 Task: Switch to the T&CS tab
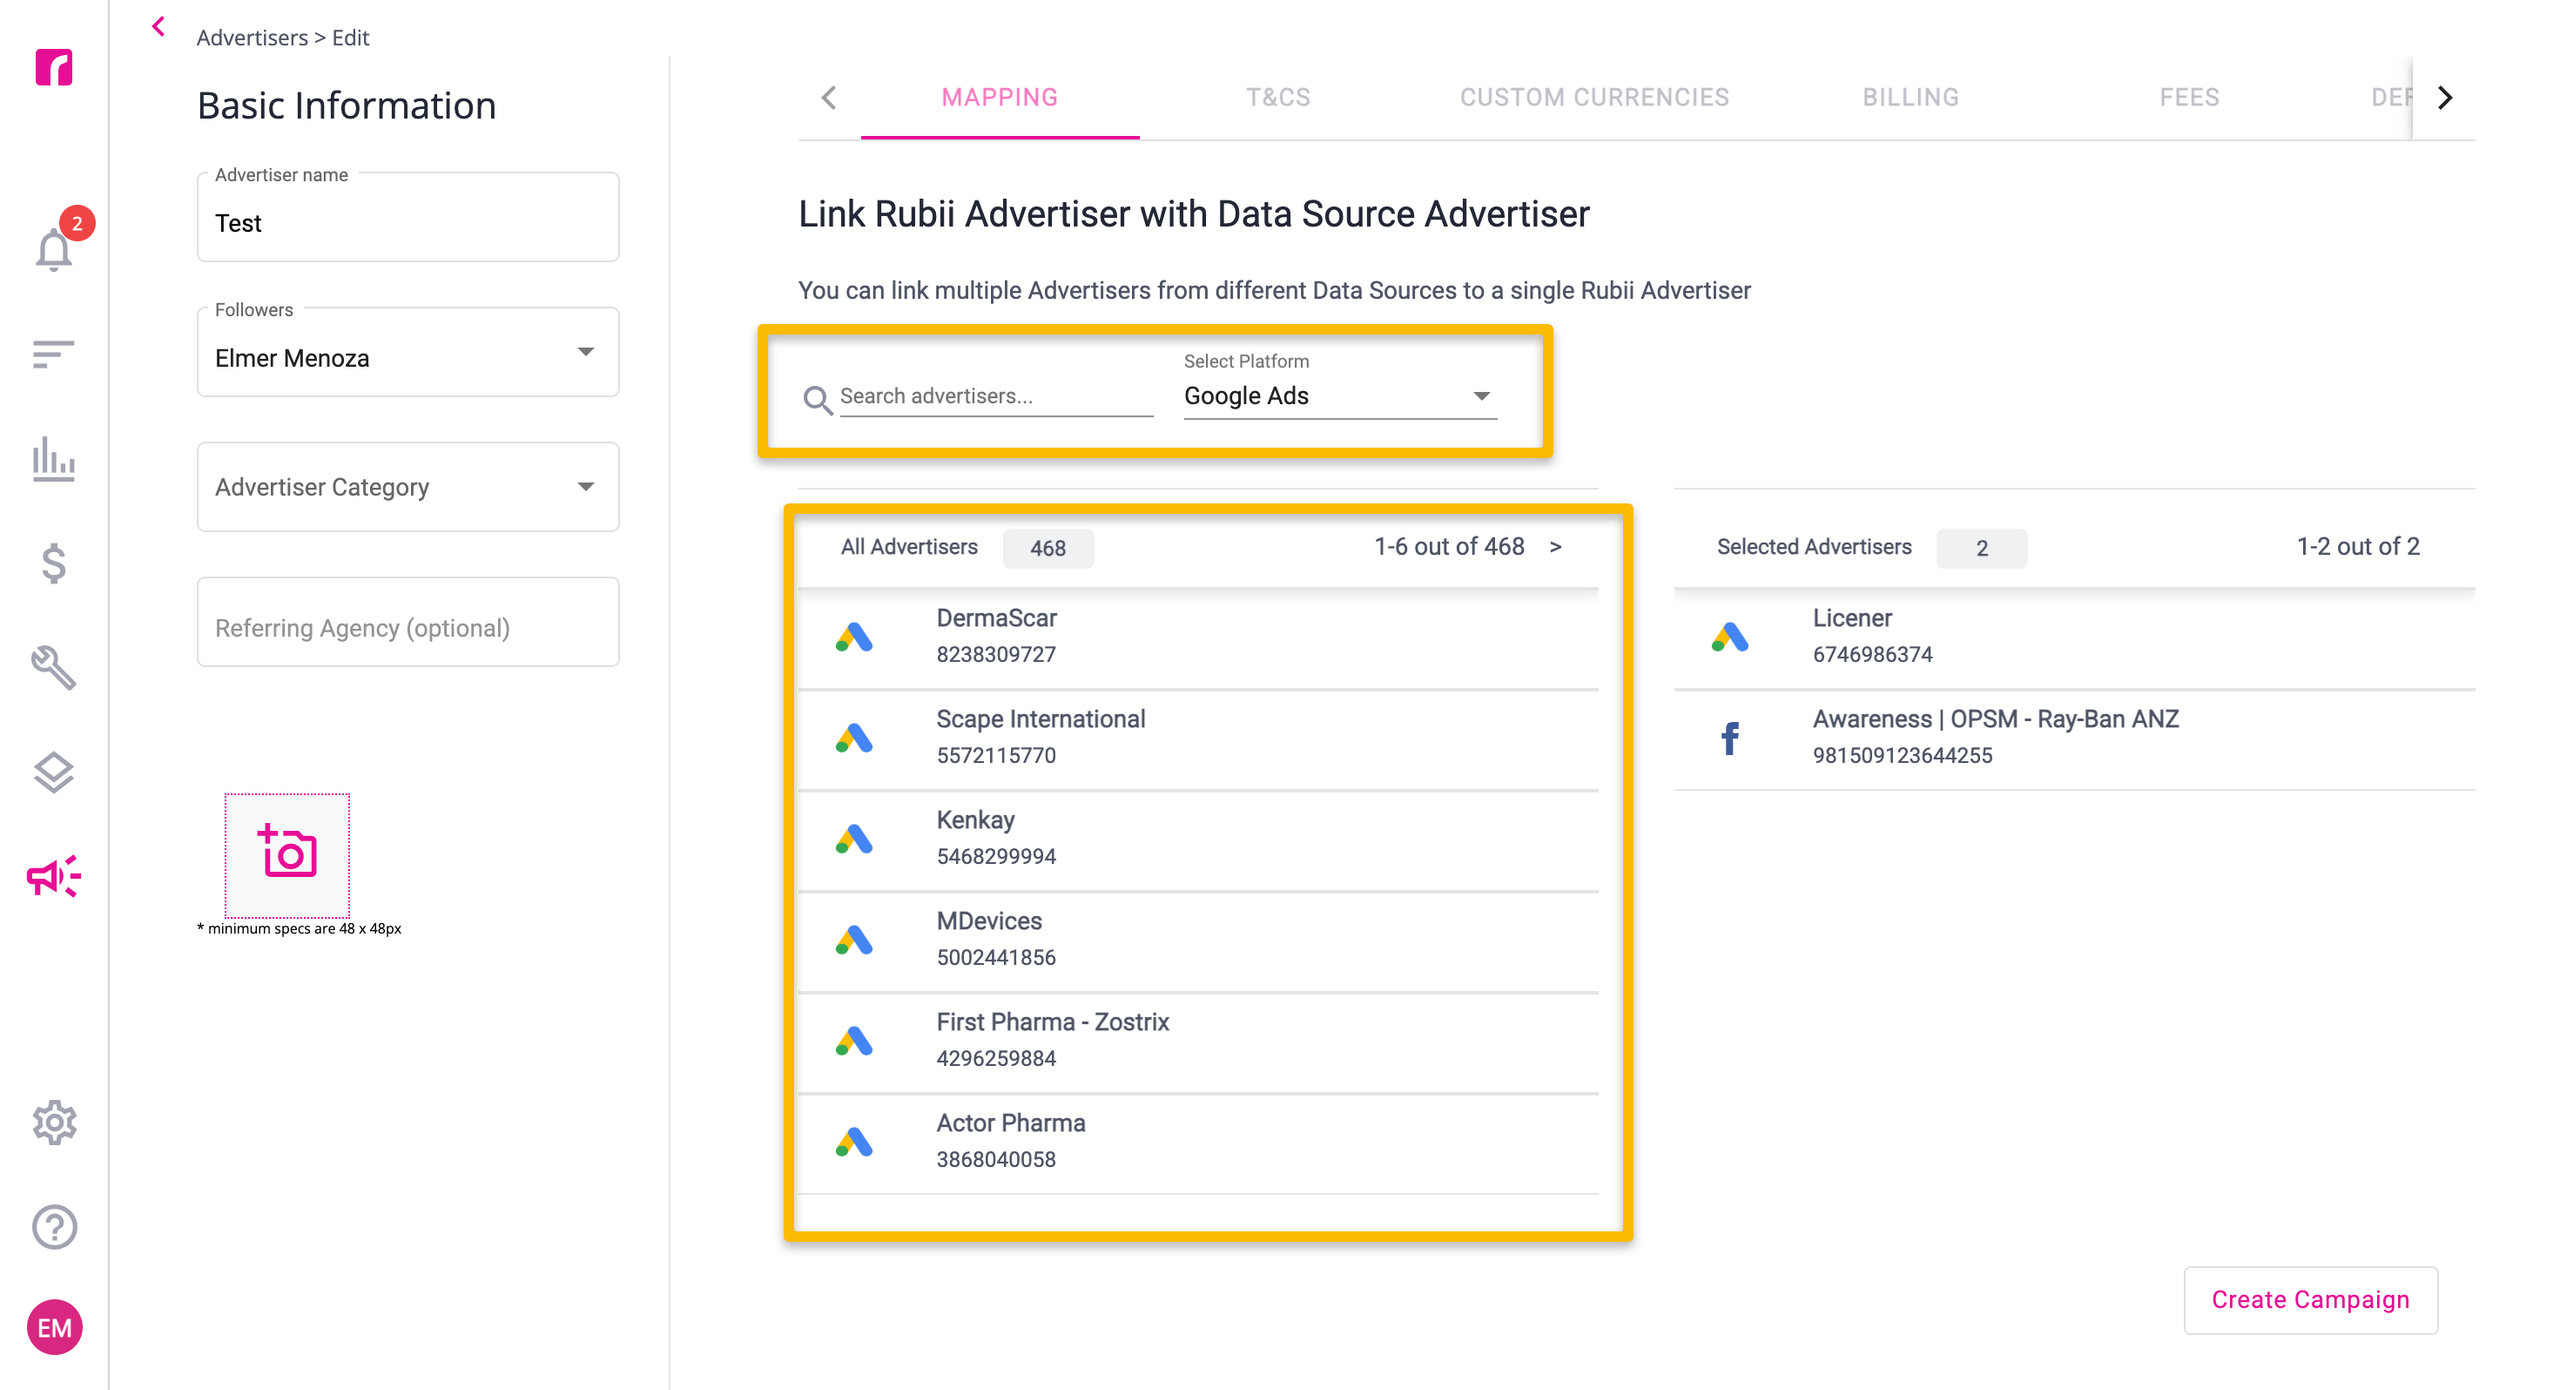(x=1278, y=97)
